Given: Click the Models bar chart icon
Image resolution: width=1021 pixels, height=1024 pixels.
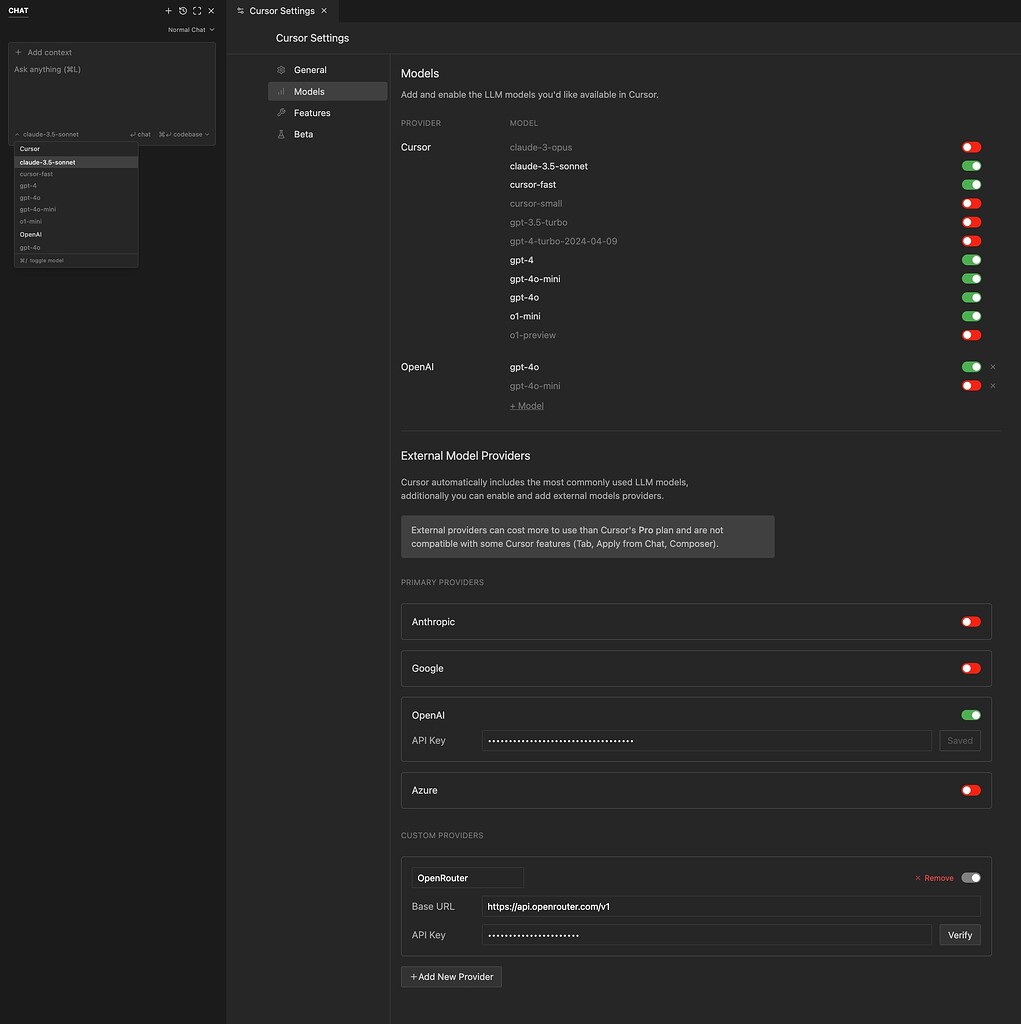Looking at the screenshot, I should 280,91.
